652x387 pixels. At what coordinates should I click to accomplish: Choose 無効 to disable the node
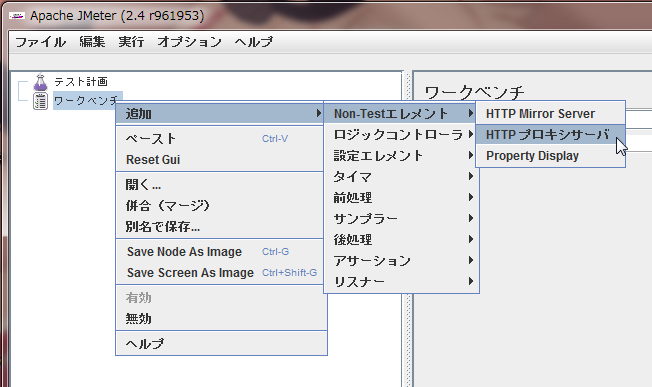coord(221,319)
